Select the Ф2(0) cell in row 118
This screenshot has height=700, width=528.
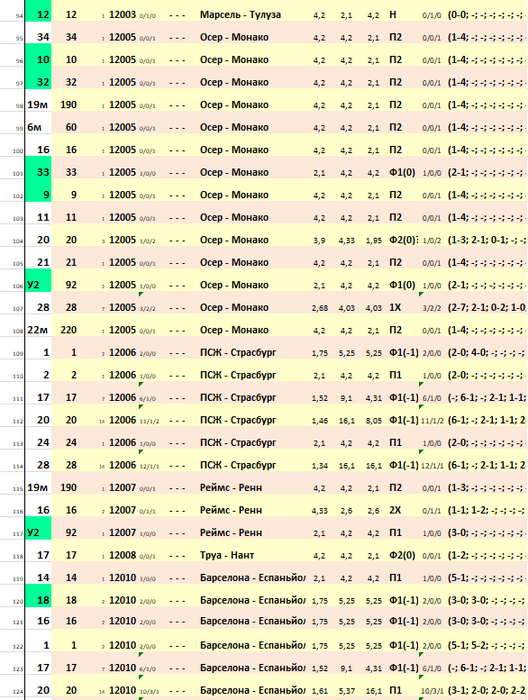click(402, 555)
